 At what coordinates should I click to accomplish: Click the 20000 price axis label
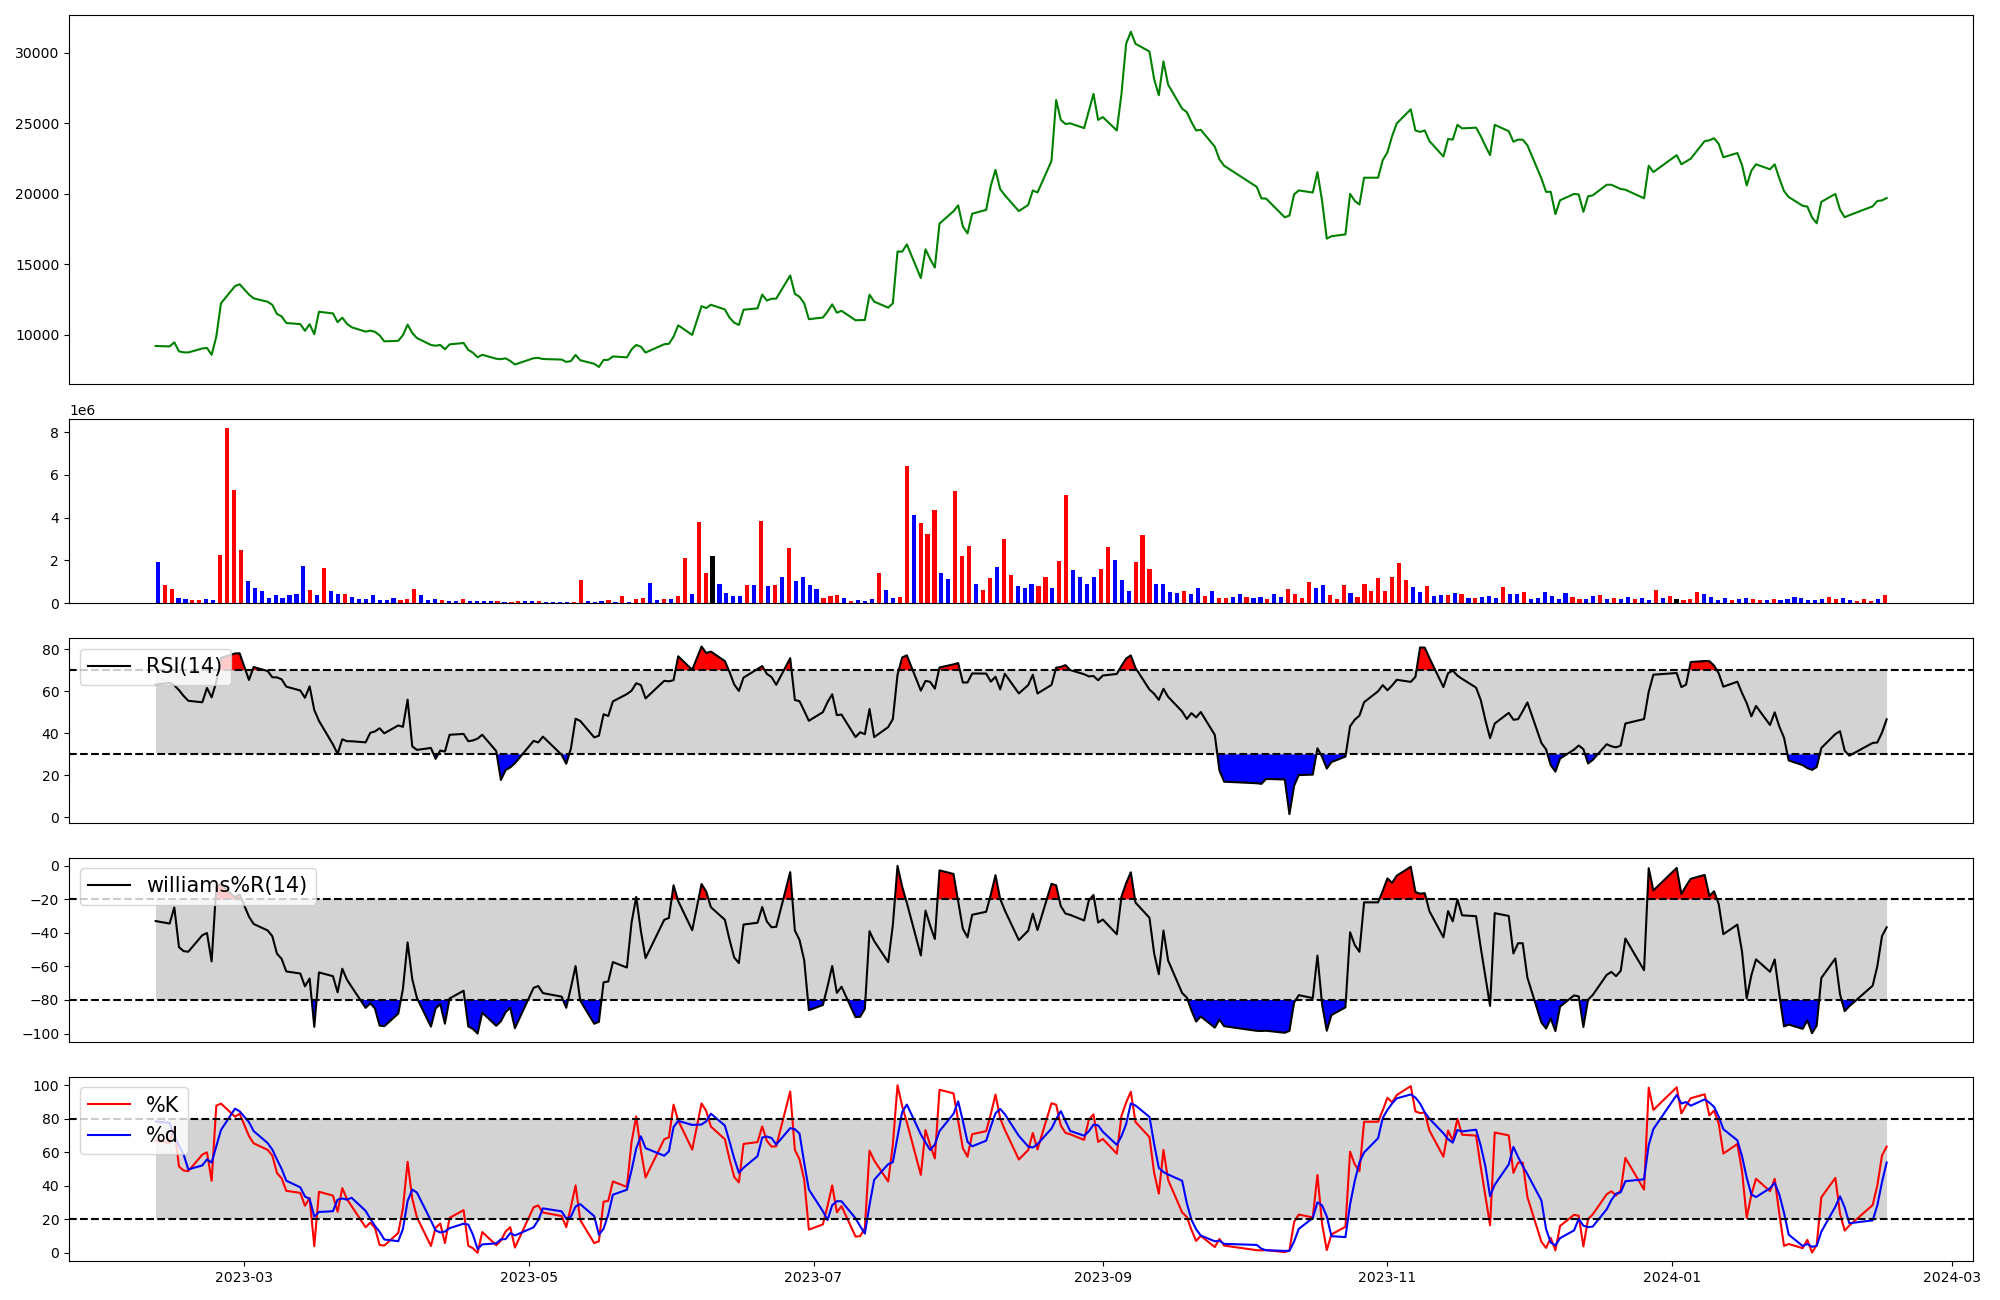click(37, 194)
